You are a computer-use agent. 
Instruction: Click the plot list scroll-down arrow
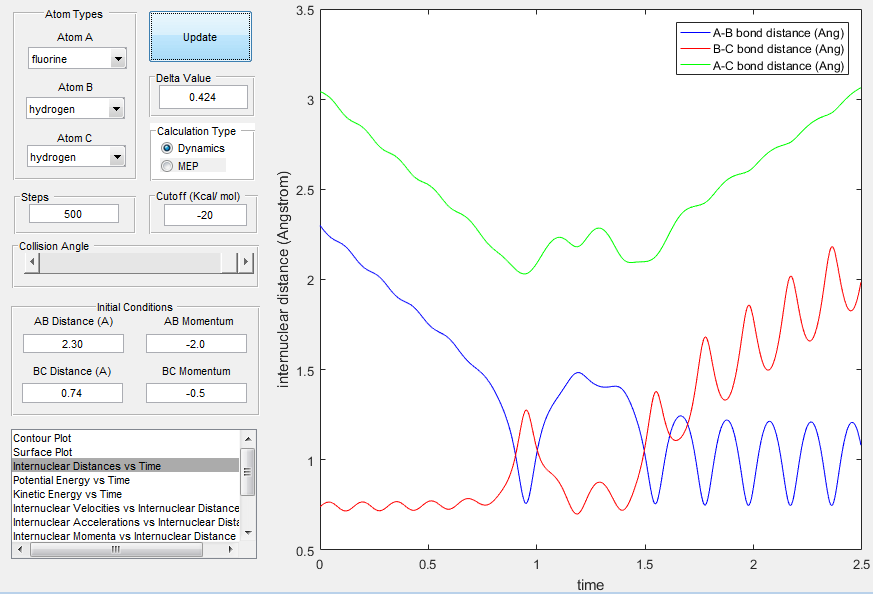(248, 533)
